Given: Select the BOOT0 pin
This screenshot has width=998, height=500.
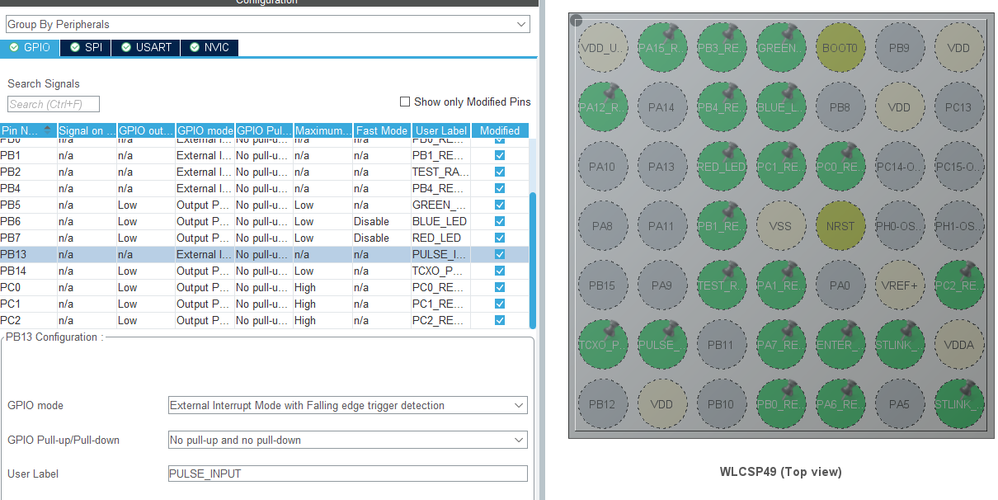Looking at the screenshot, I should (840, 48).
